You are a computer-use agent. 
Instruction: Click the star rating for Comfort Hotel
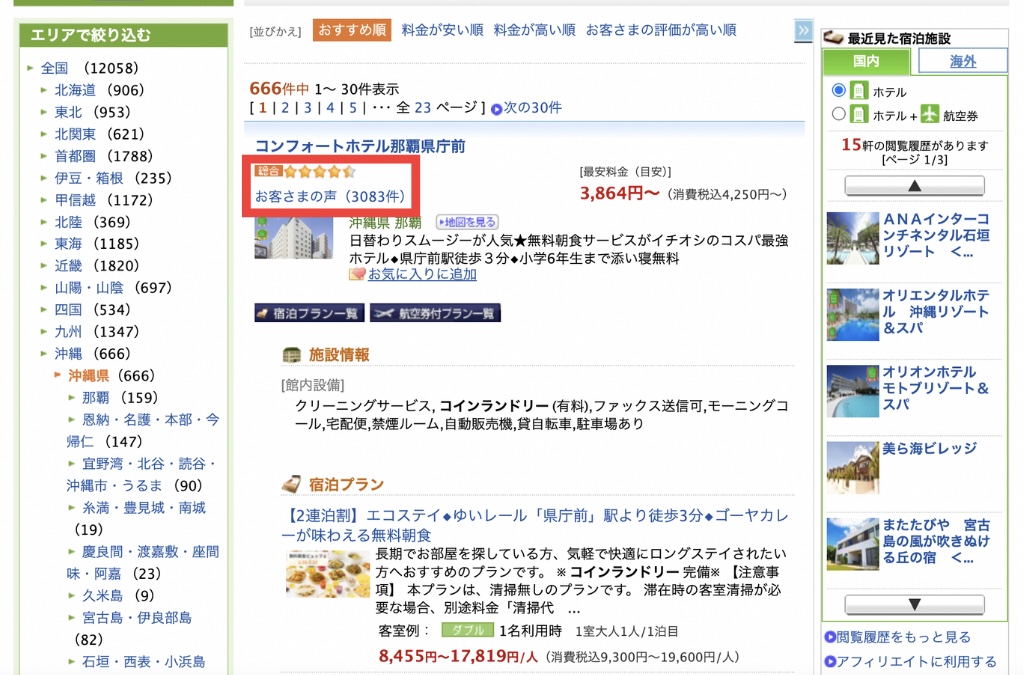(x=320, y=171)
